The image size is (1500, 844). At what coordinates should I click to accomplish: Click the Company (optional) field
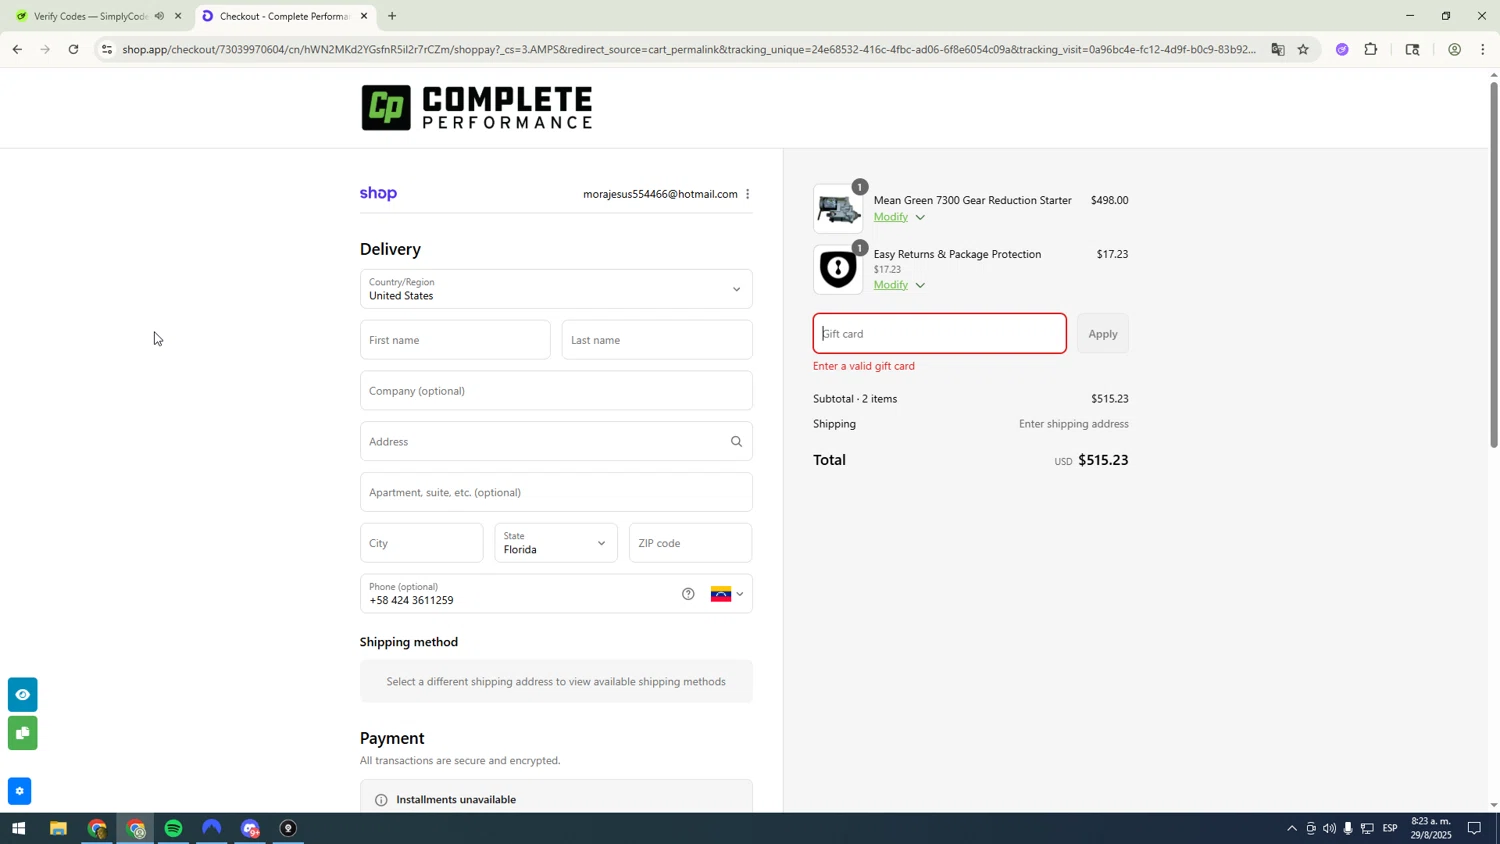click(x=556, y=391)
